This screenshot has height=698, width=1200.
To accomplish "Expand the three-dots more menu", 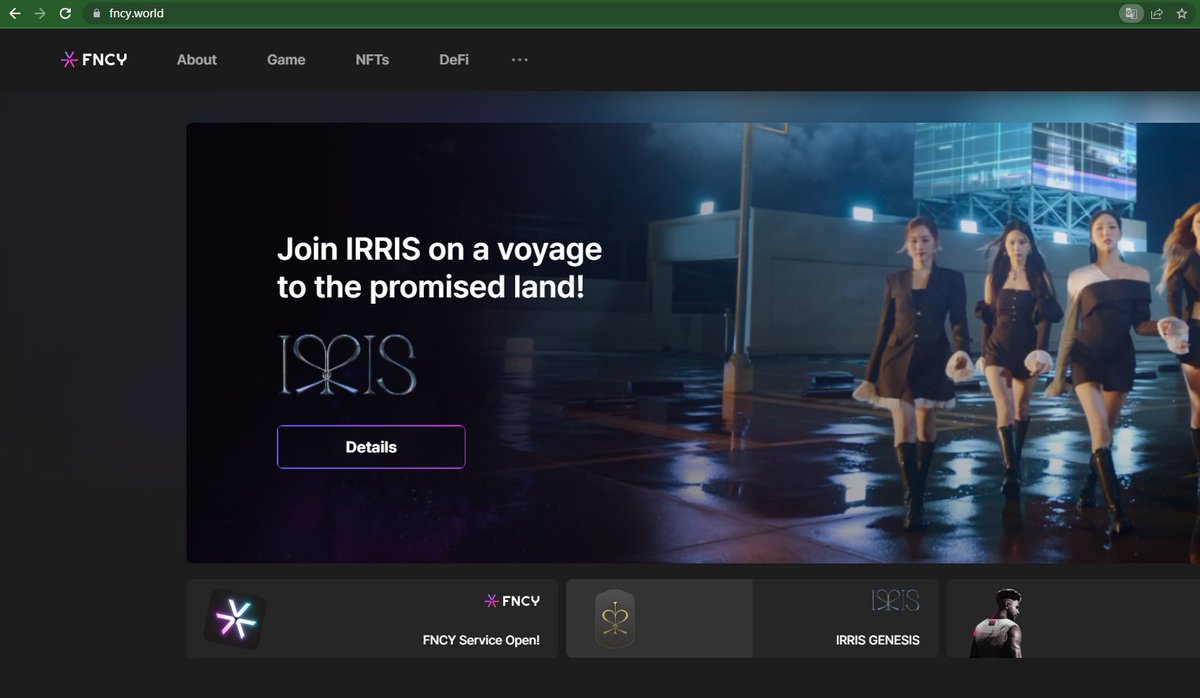I will [520, 60].
